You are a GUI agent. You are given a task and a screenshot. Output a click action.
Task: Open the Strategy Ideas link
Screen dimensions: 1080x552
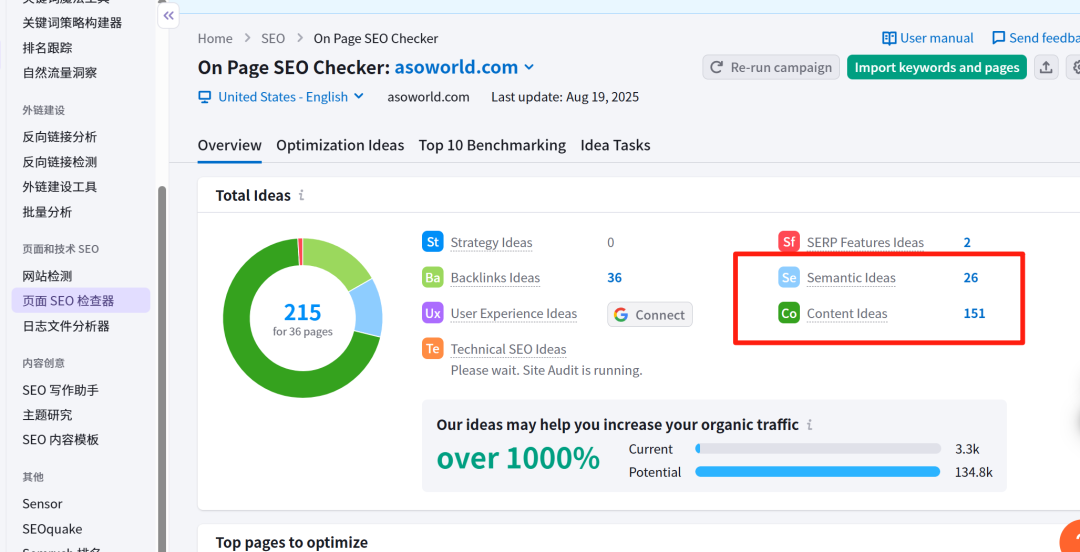click(491, 243)
